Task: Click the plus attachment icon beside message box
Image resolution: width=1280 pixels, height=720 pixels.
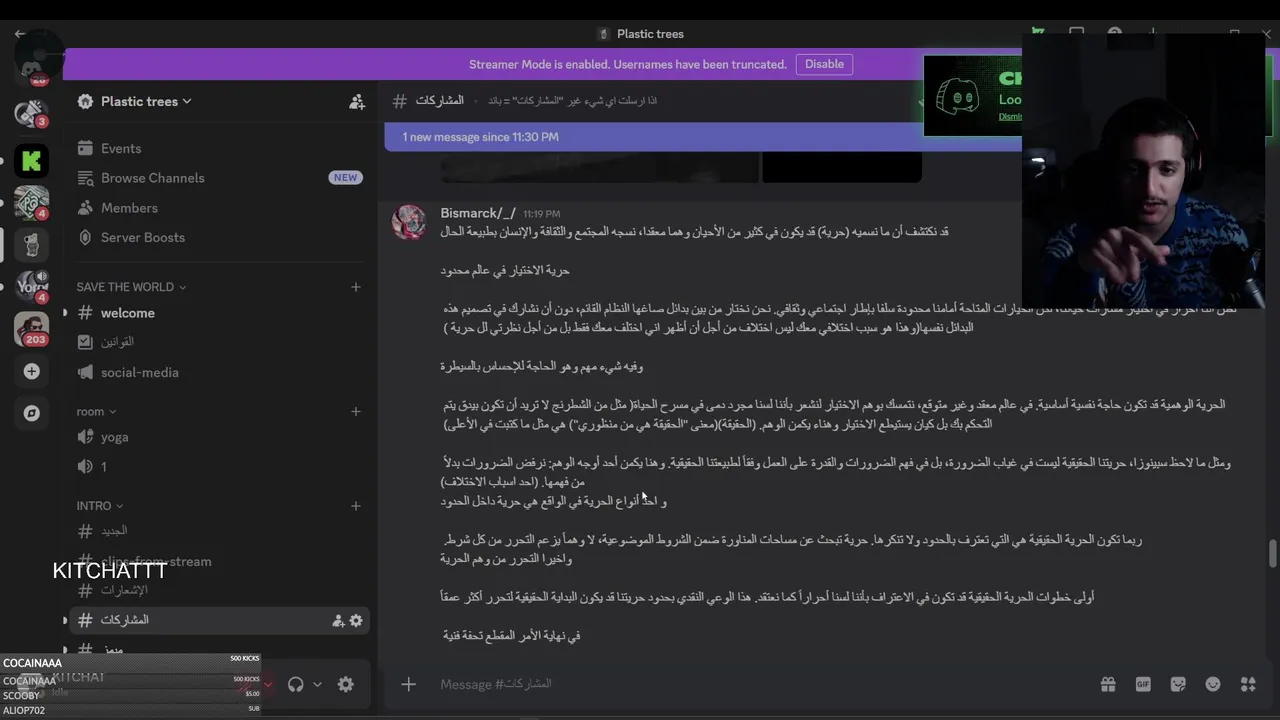Action: (x=408, y=684)
